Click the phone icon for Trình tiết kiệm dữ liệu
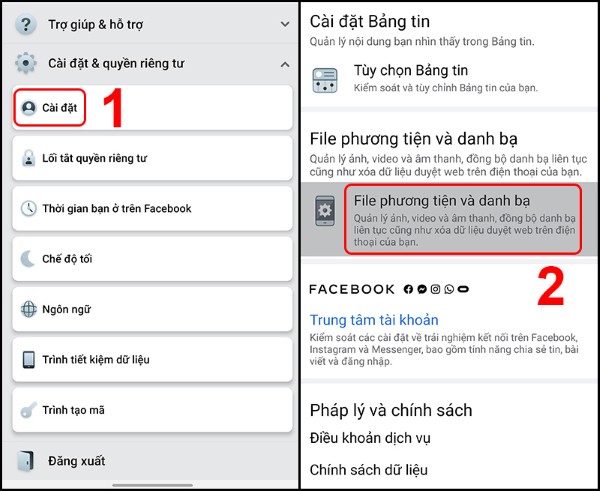 28,360
